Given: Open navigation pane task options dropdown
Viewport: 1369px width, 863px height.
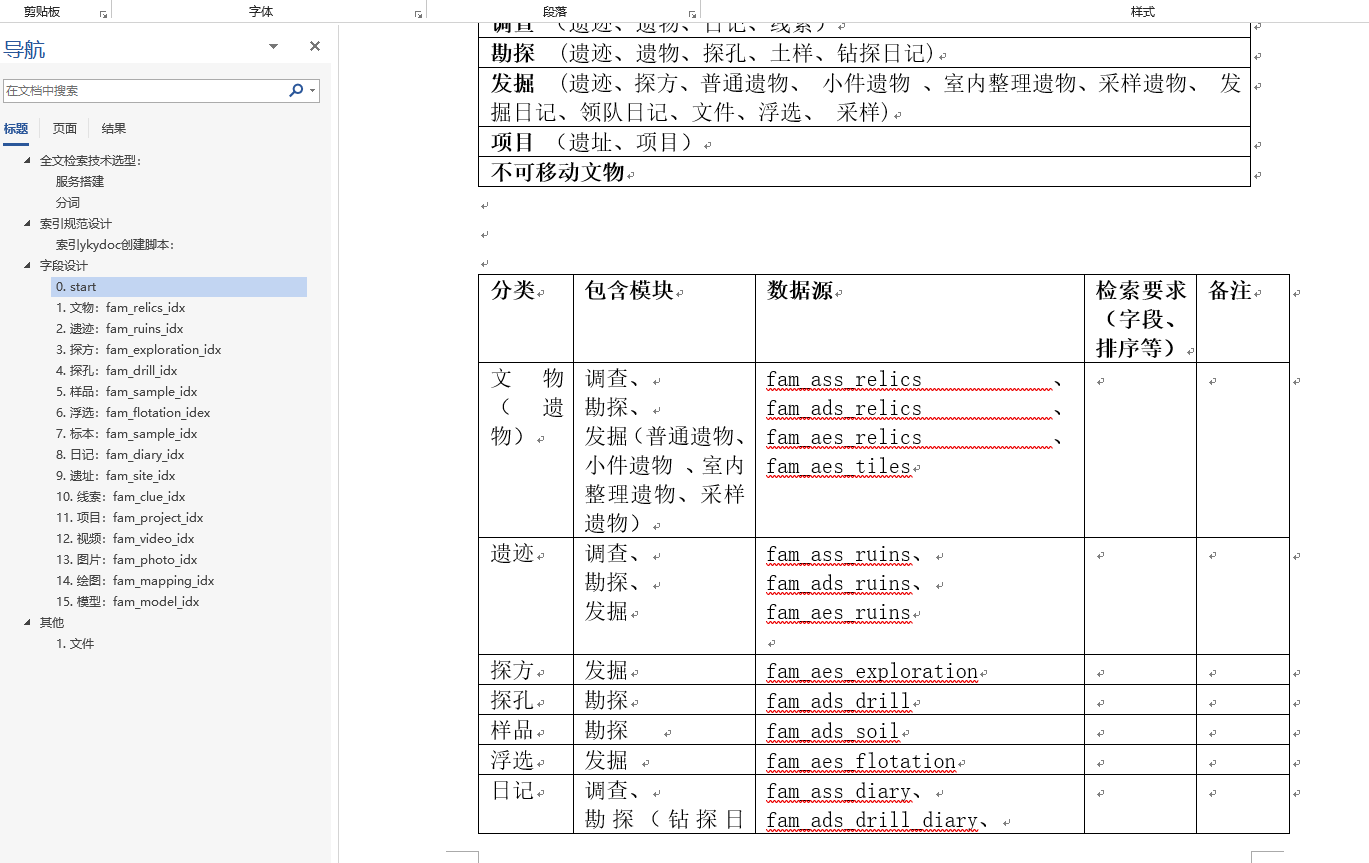Looking at the screenshot, I should [274, 47].
